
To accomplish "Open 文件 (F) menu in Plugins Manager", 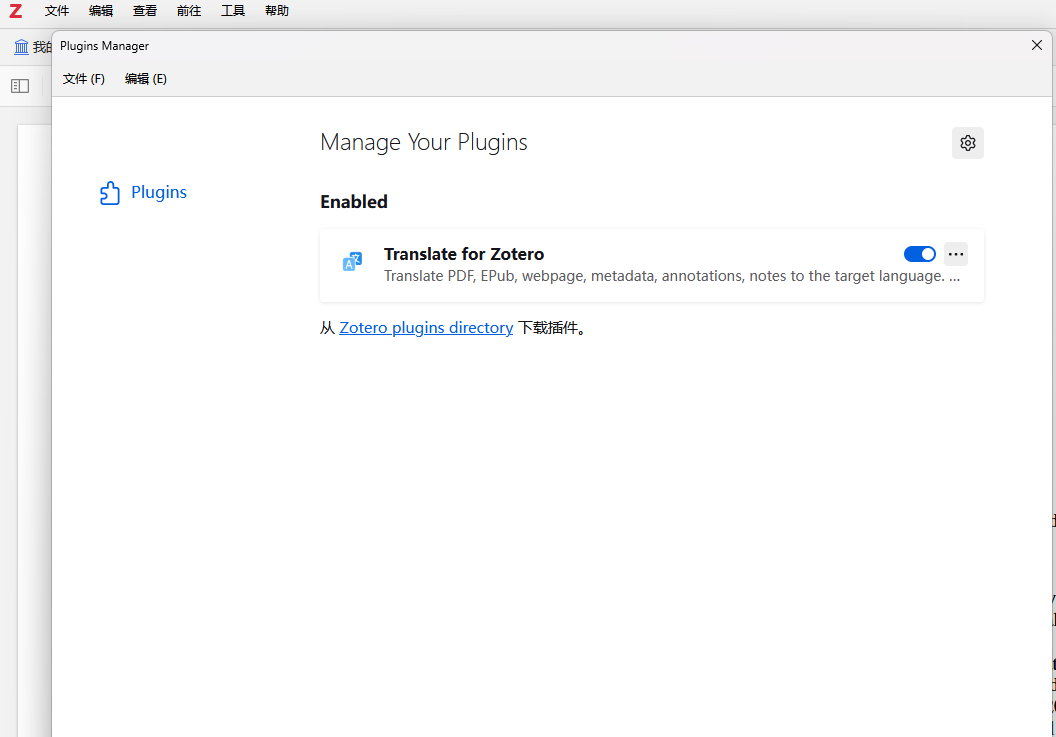I will 84,79.
